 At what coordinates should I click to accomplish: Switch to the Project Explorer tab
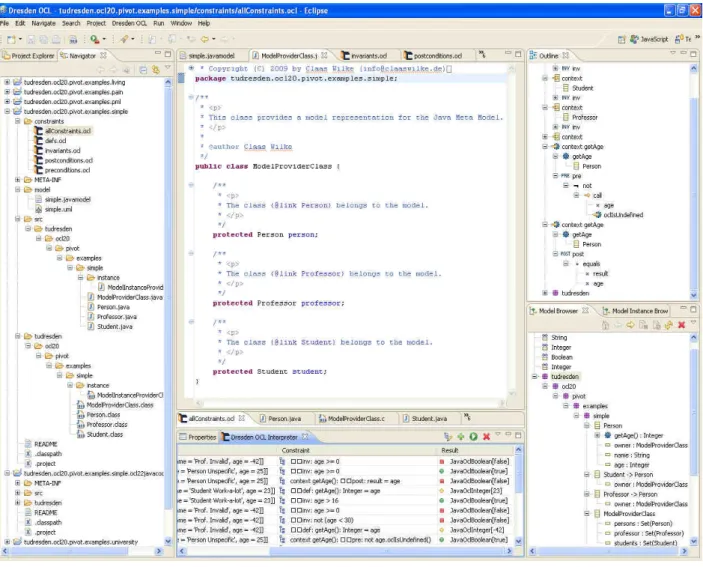pyautogui.click(x=28, y=56)
